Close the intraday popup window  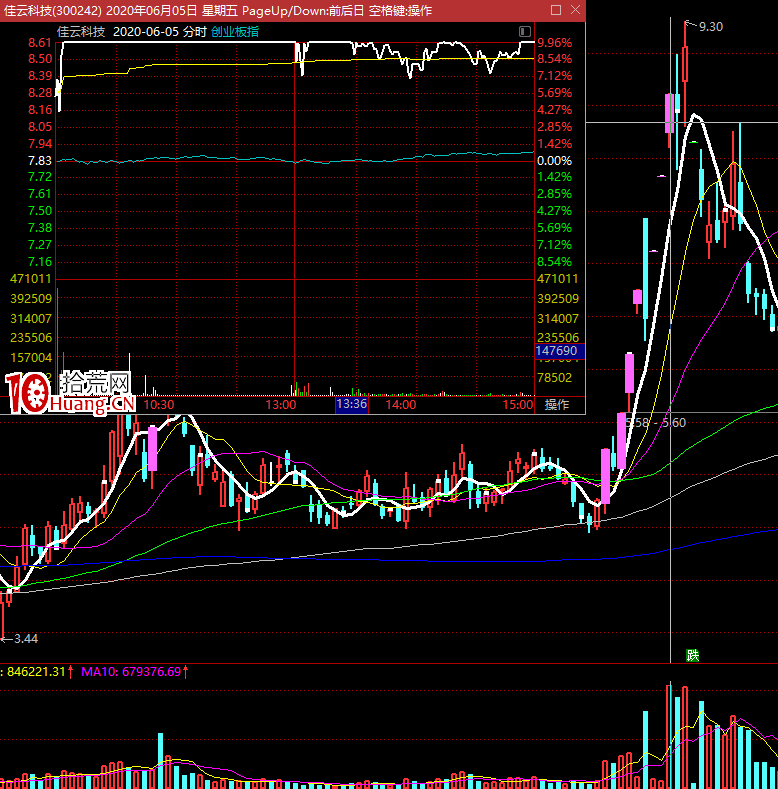(x=574, y=10)
